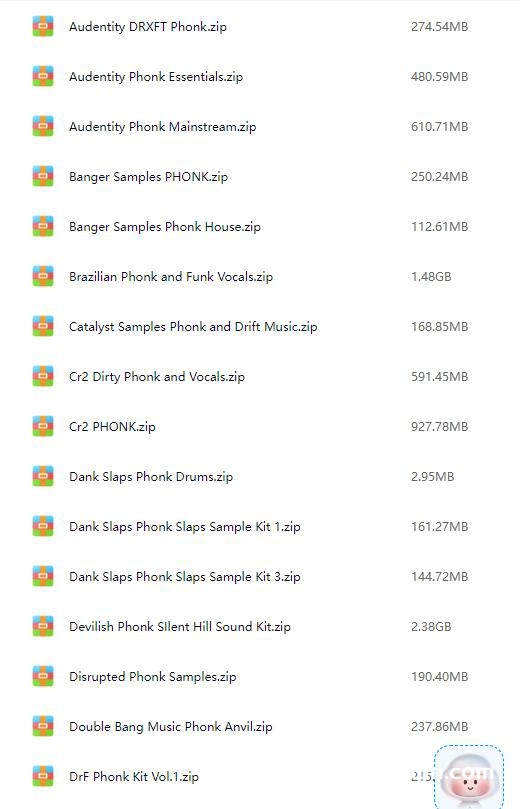Open Dank Slaps Phonk Slaps Sample Kit 1.zip

coord(185,527)
